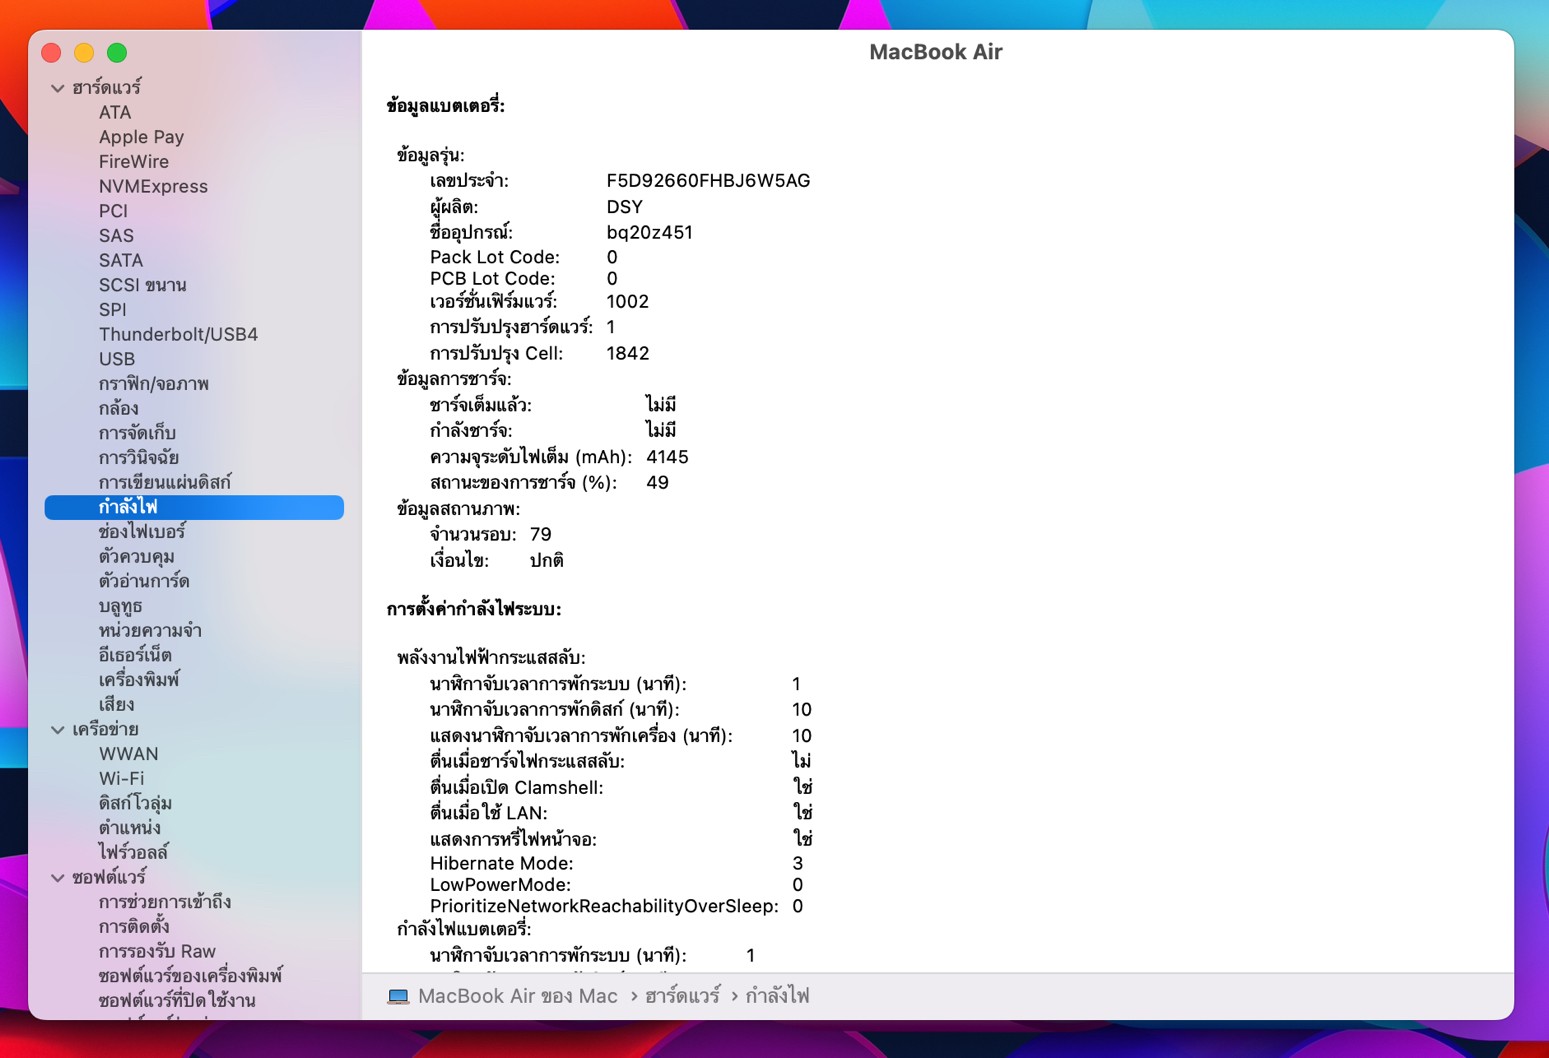Select the highlighted กำลังไฟ item
The image size is (1549, 1058).
click(x=128, y=507)
